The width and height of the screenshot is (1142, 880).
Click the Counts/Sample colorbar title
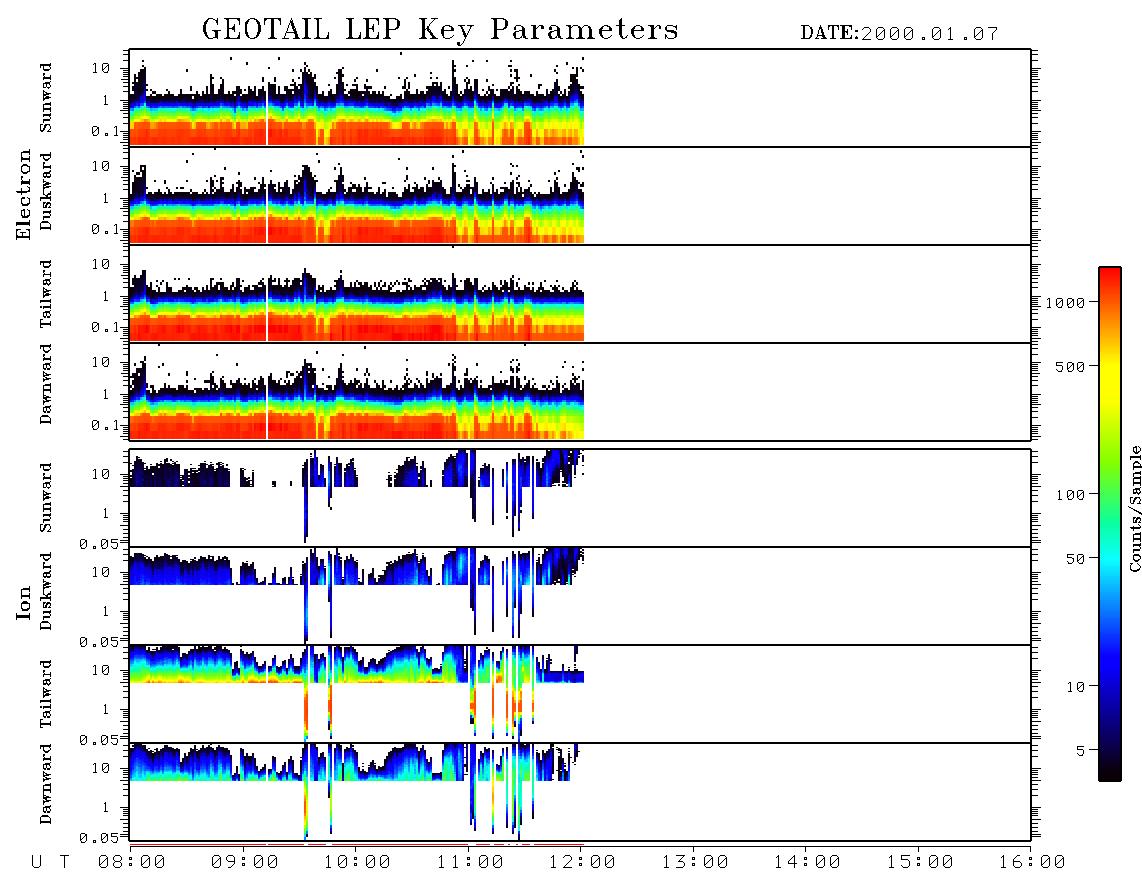pyautogui.click(x=1135, y=508)
